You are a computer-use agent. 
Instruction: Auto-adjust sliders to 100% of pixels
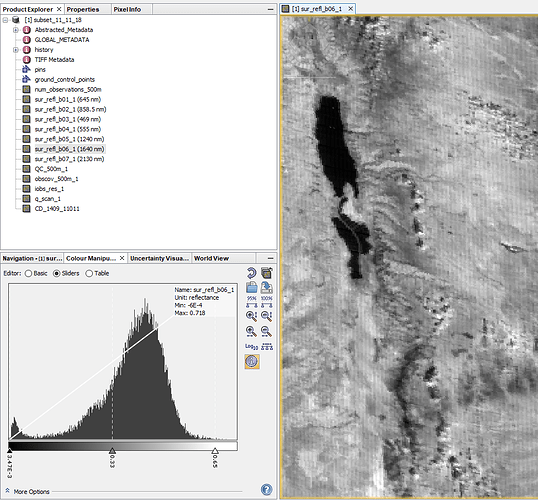coord(267,302)
